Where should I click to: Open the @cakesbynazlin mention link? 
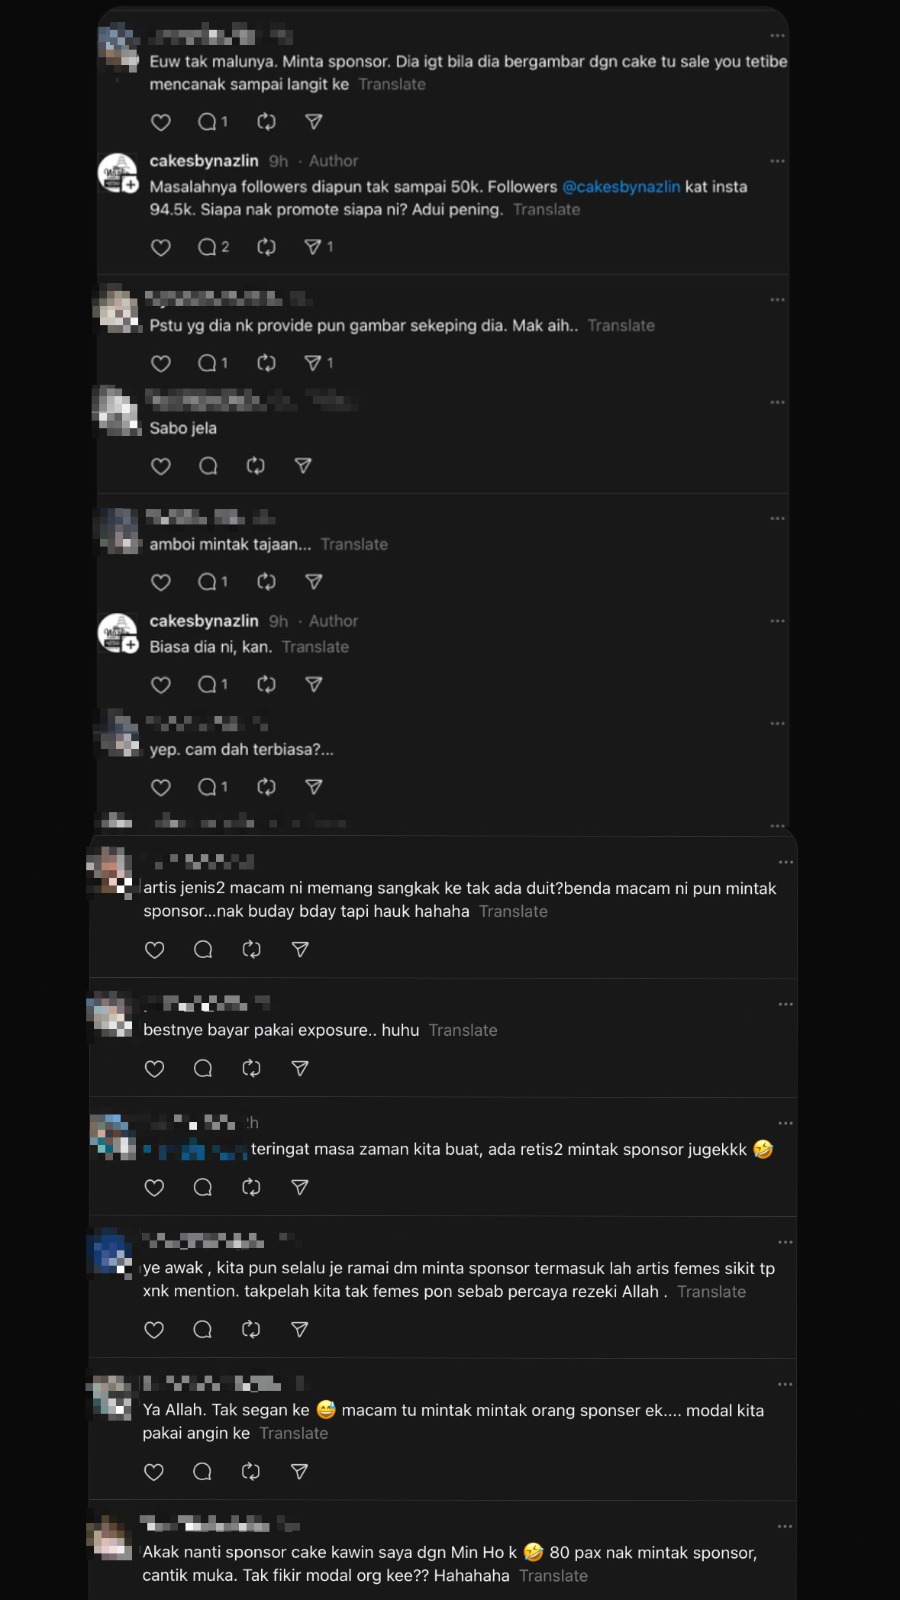pos(621,187)
